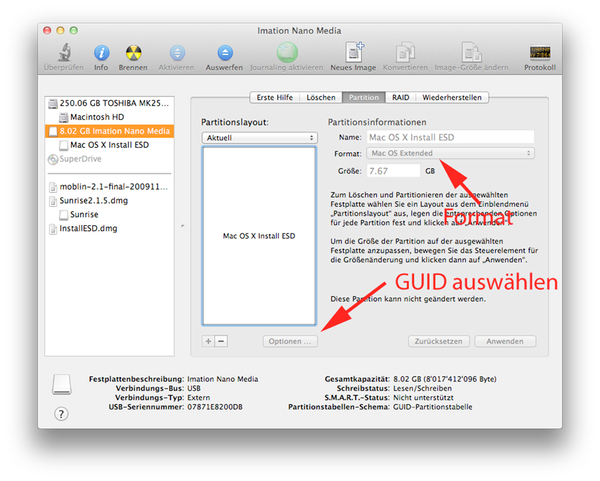
Task: Open the RAID tab
Action: pyautogui.click(x=400, y=98)
